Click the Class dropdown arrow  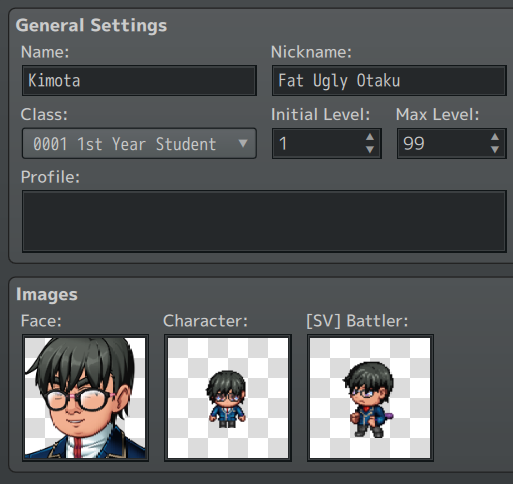(x=243, y=144)
